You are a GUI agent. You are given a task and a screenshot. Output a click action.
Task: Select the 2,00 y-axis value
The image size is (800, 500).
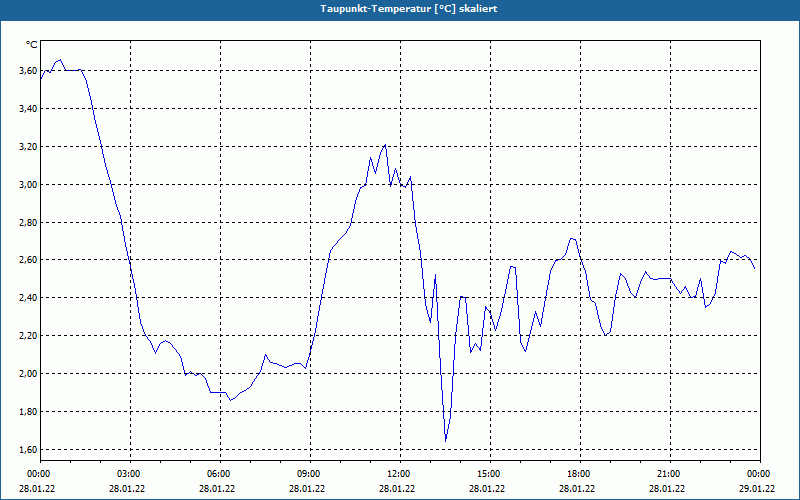coord(28,373)
